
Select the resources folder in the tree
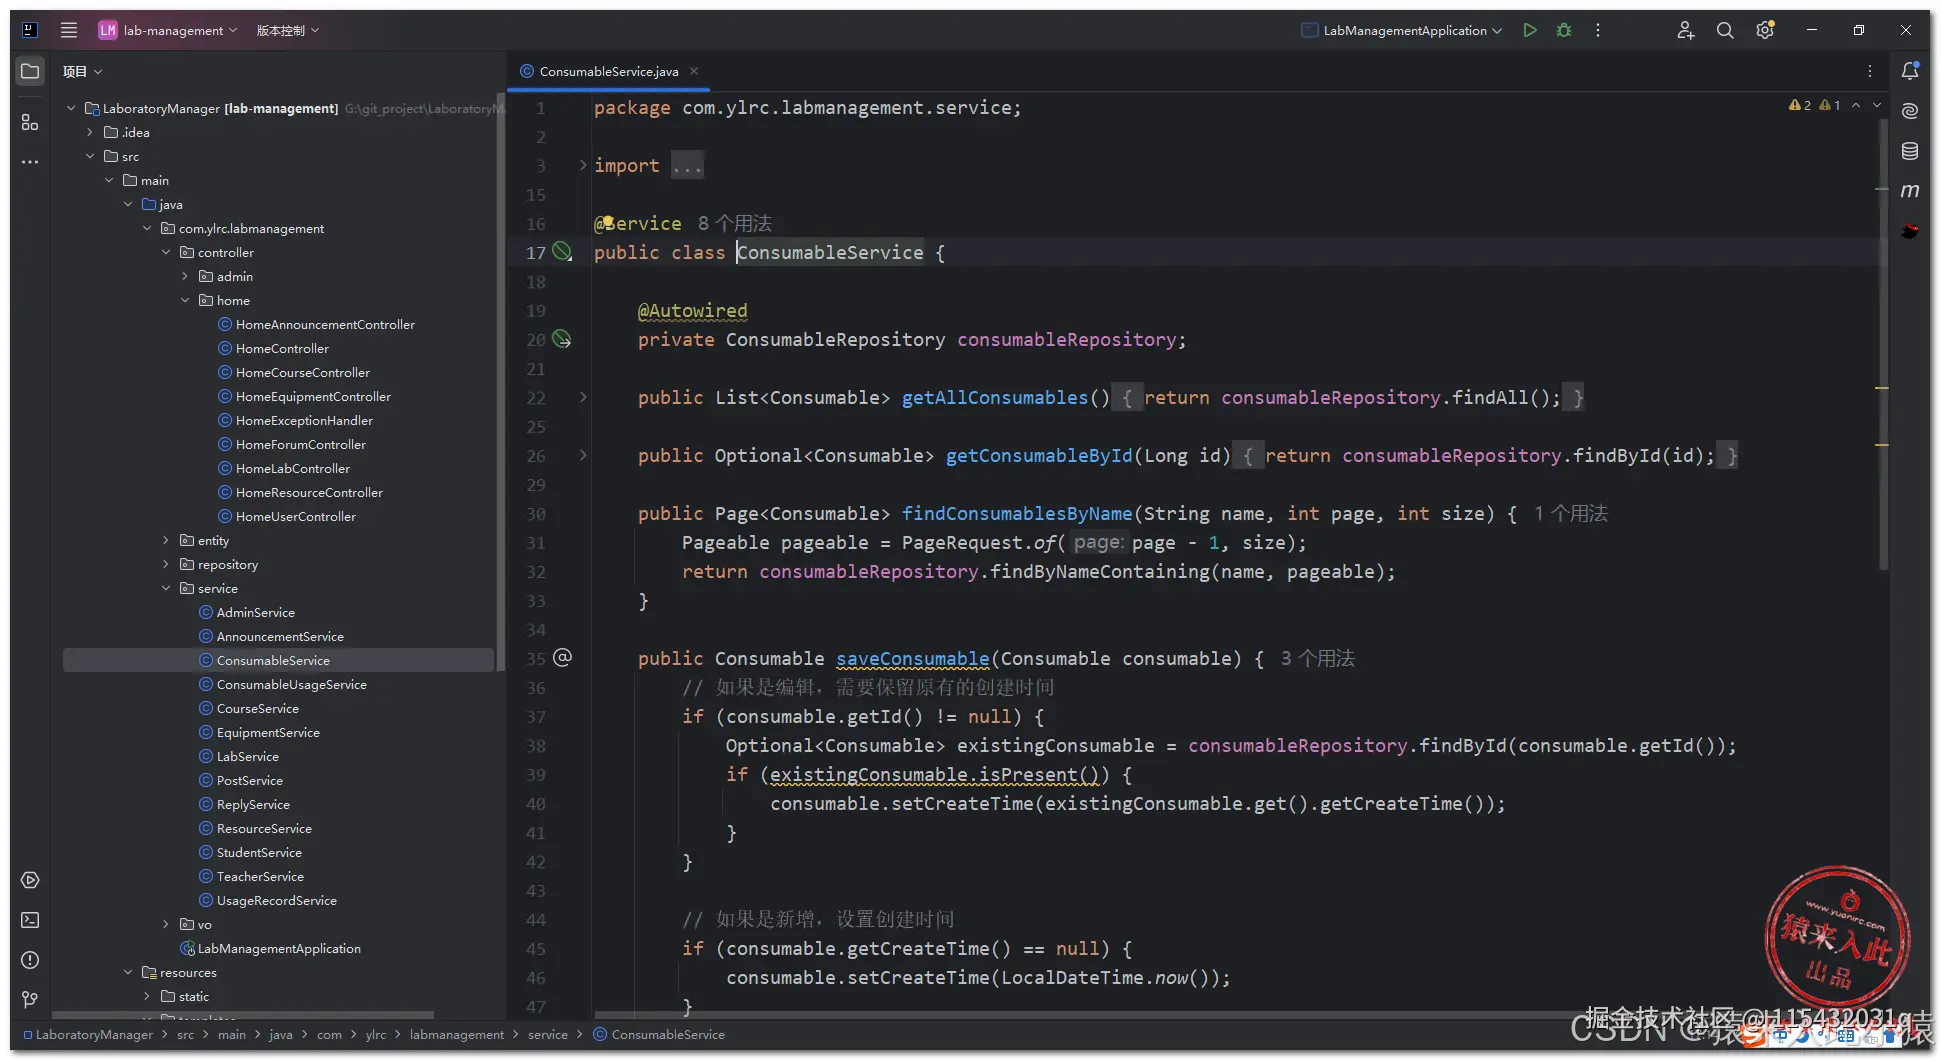click(188, 972)
